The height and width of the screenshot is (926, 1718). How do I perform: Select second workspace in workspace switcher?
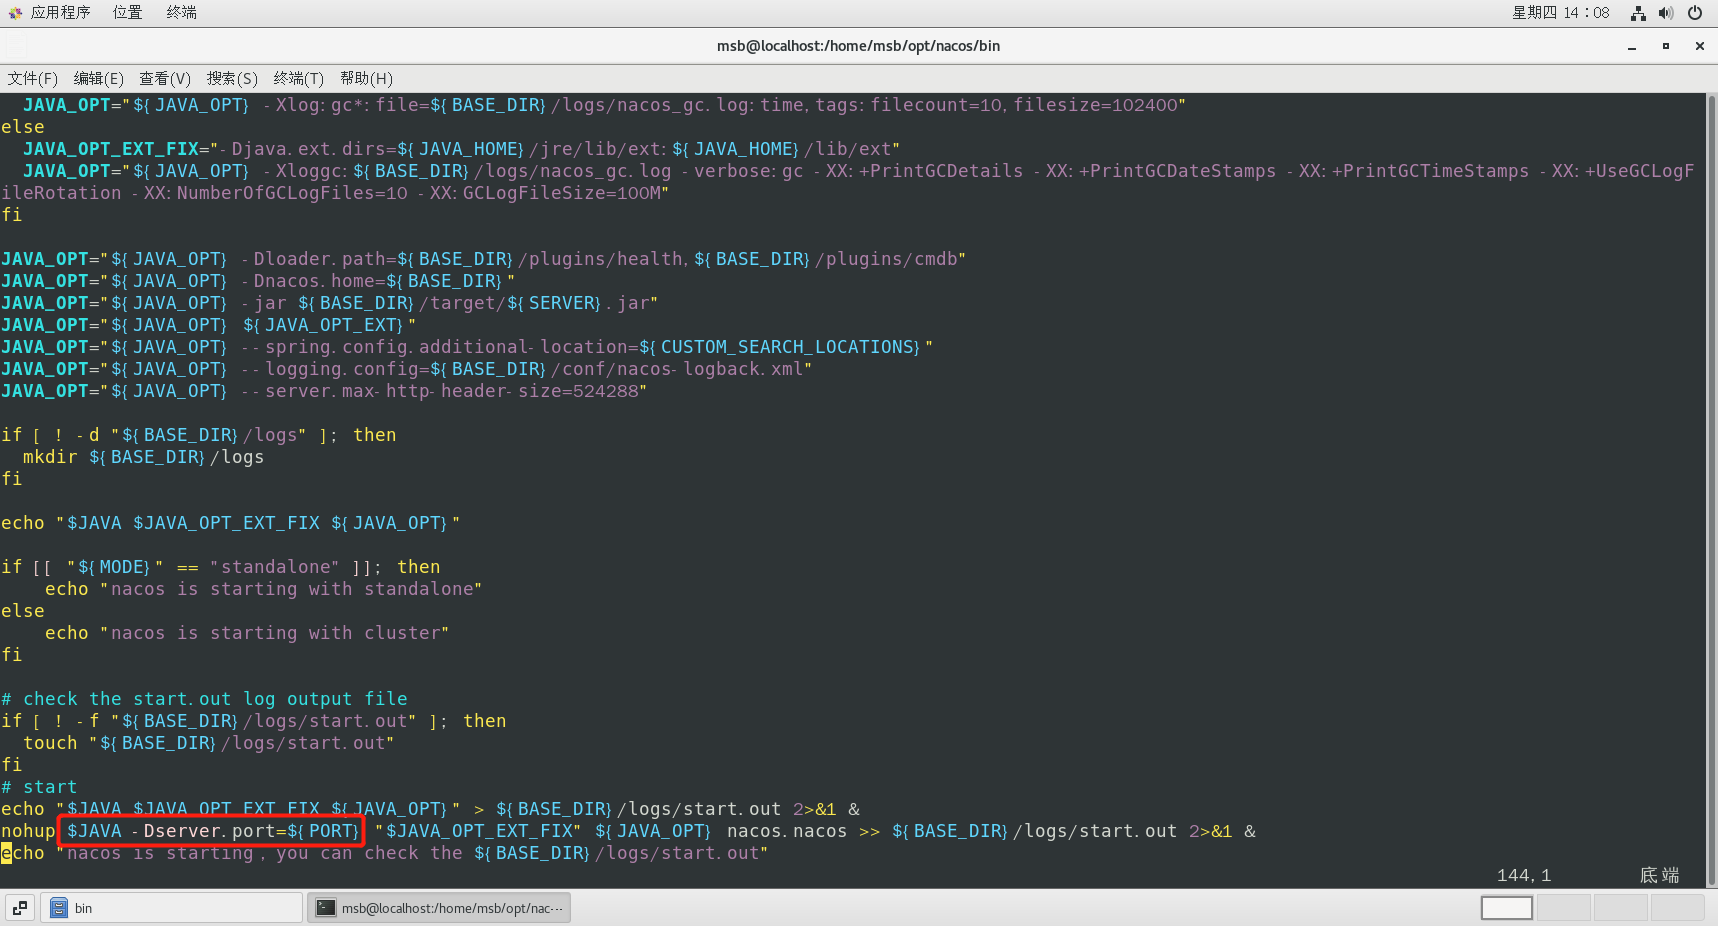click(1564, 908)
